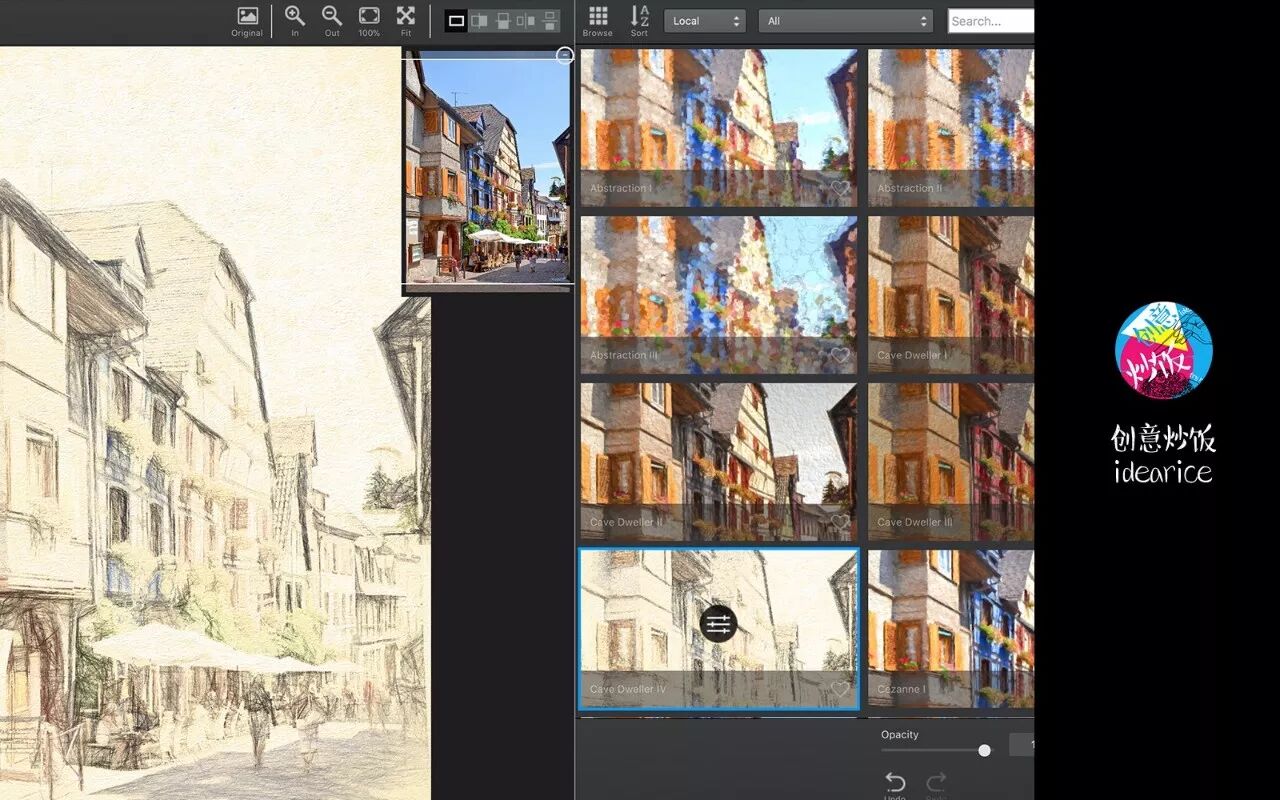
Task: Minimize the navigator preview panel
Action: click(564, 56)
